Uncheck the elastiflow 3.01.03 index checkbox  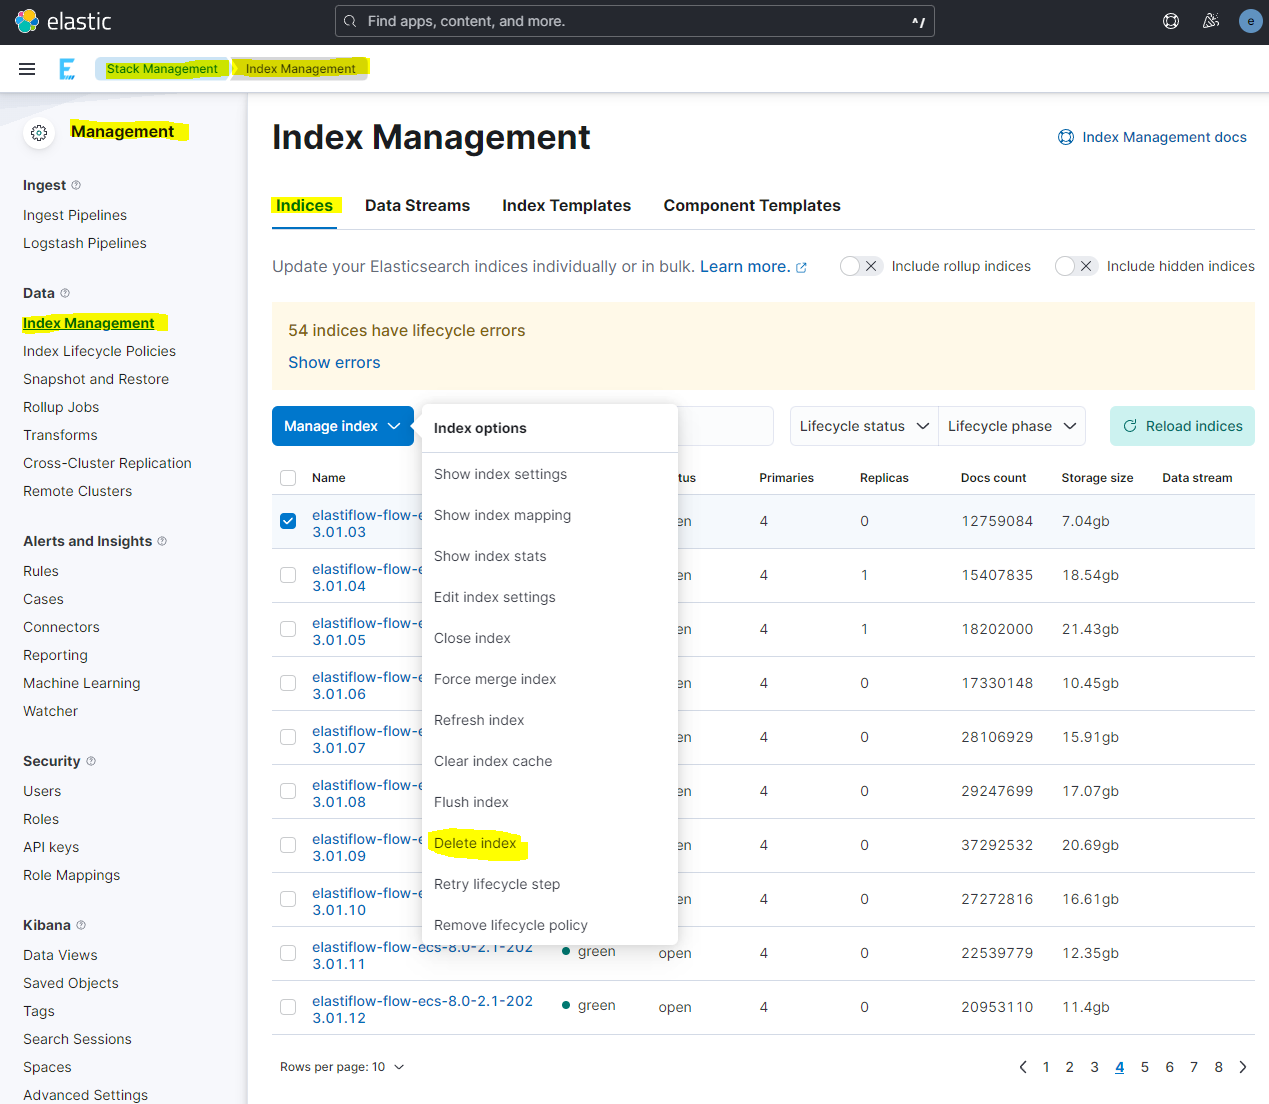288,521
